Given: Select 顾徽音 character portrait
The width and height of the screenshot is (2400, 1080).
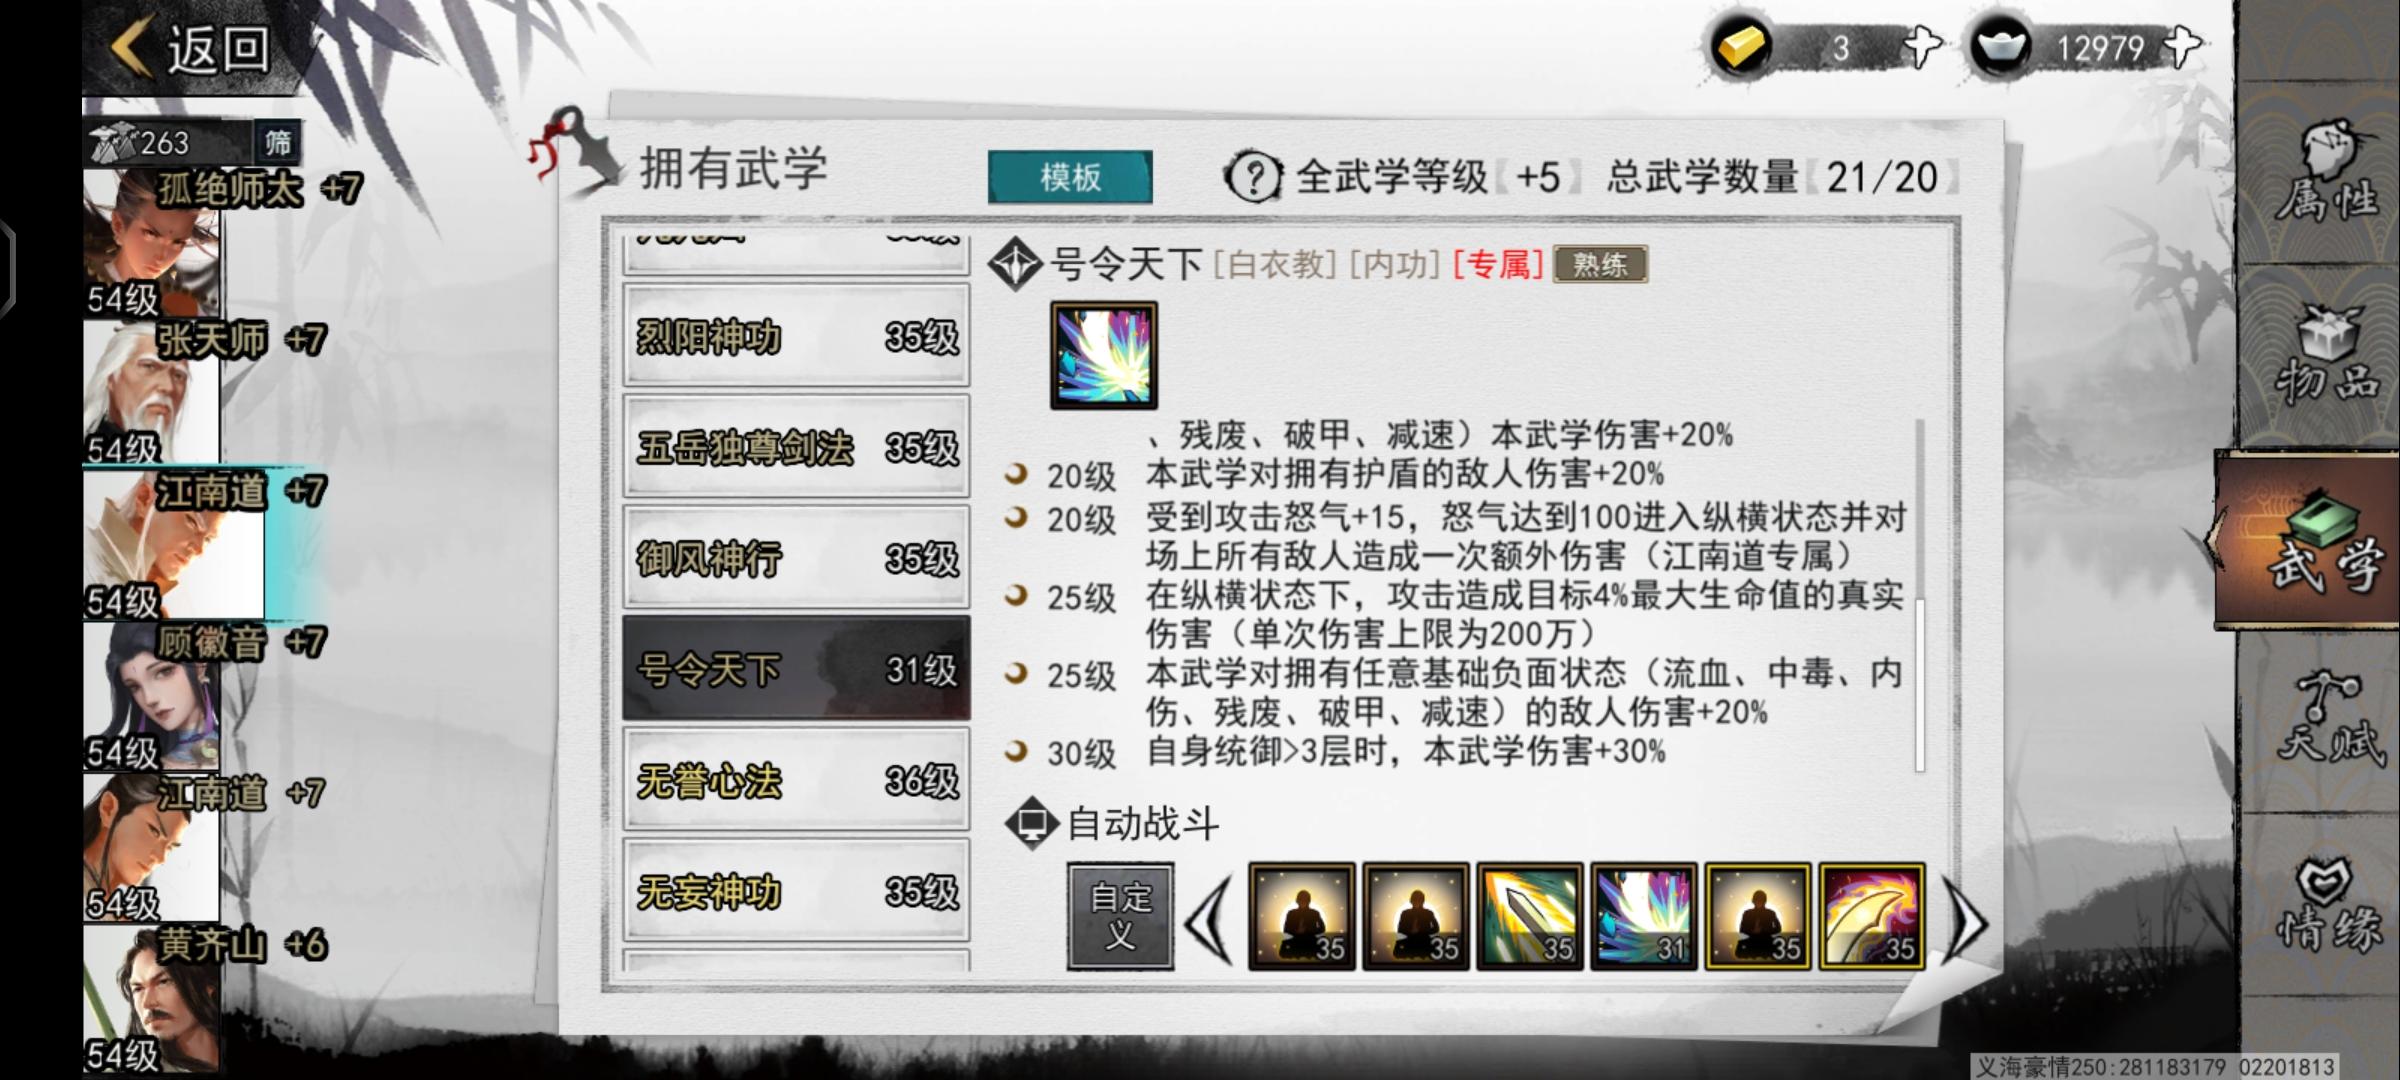Looking at the screenshot, I should (x=152, y=695).
